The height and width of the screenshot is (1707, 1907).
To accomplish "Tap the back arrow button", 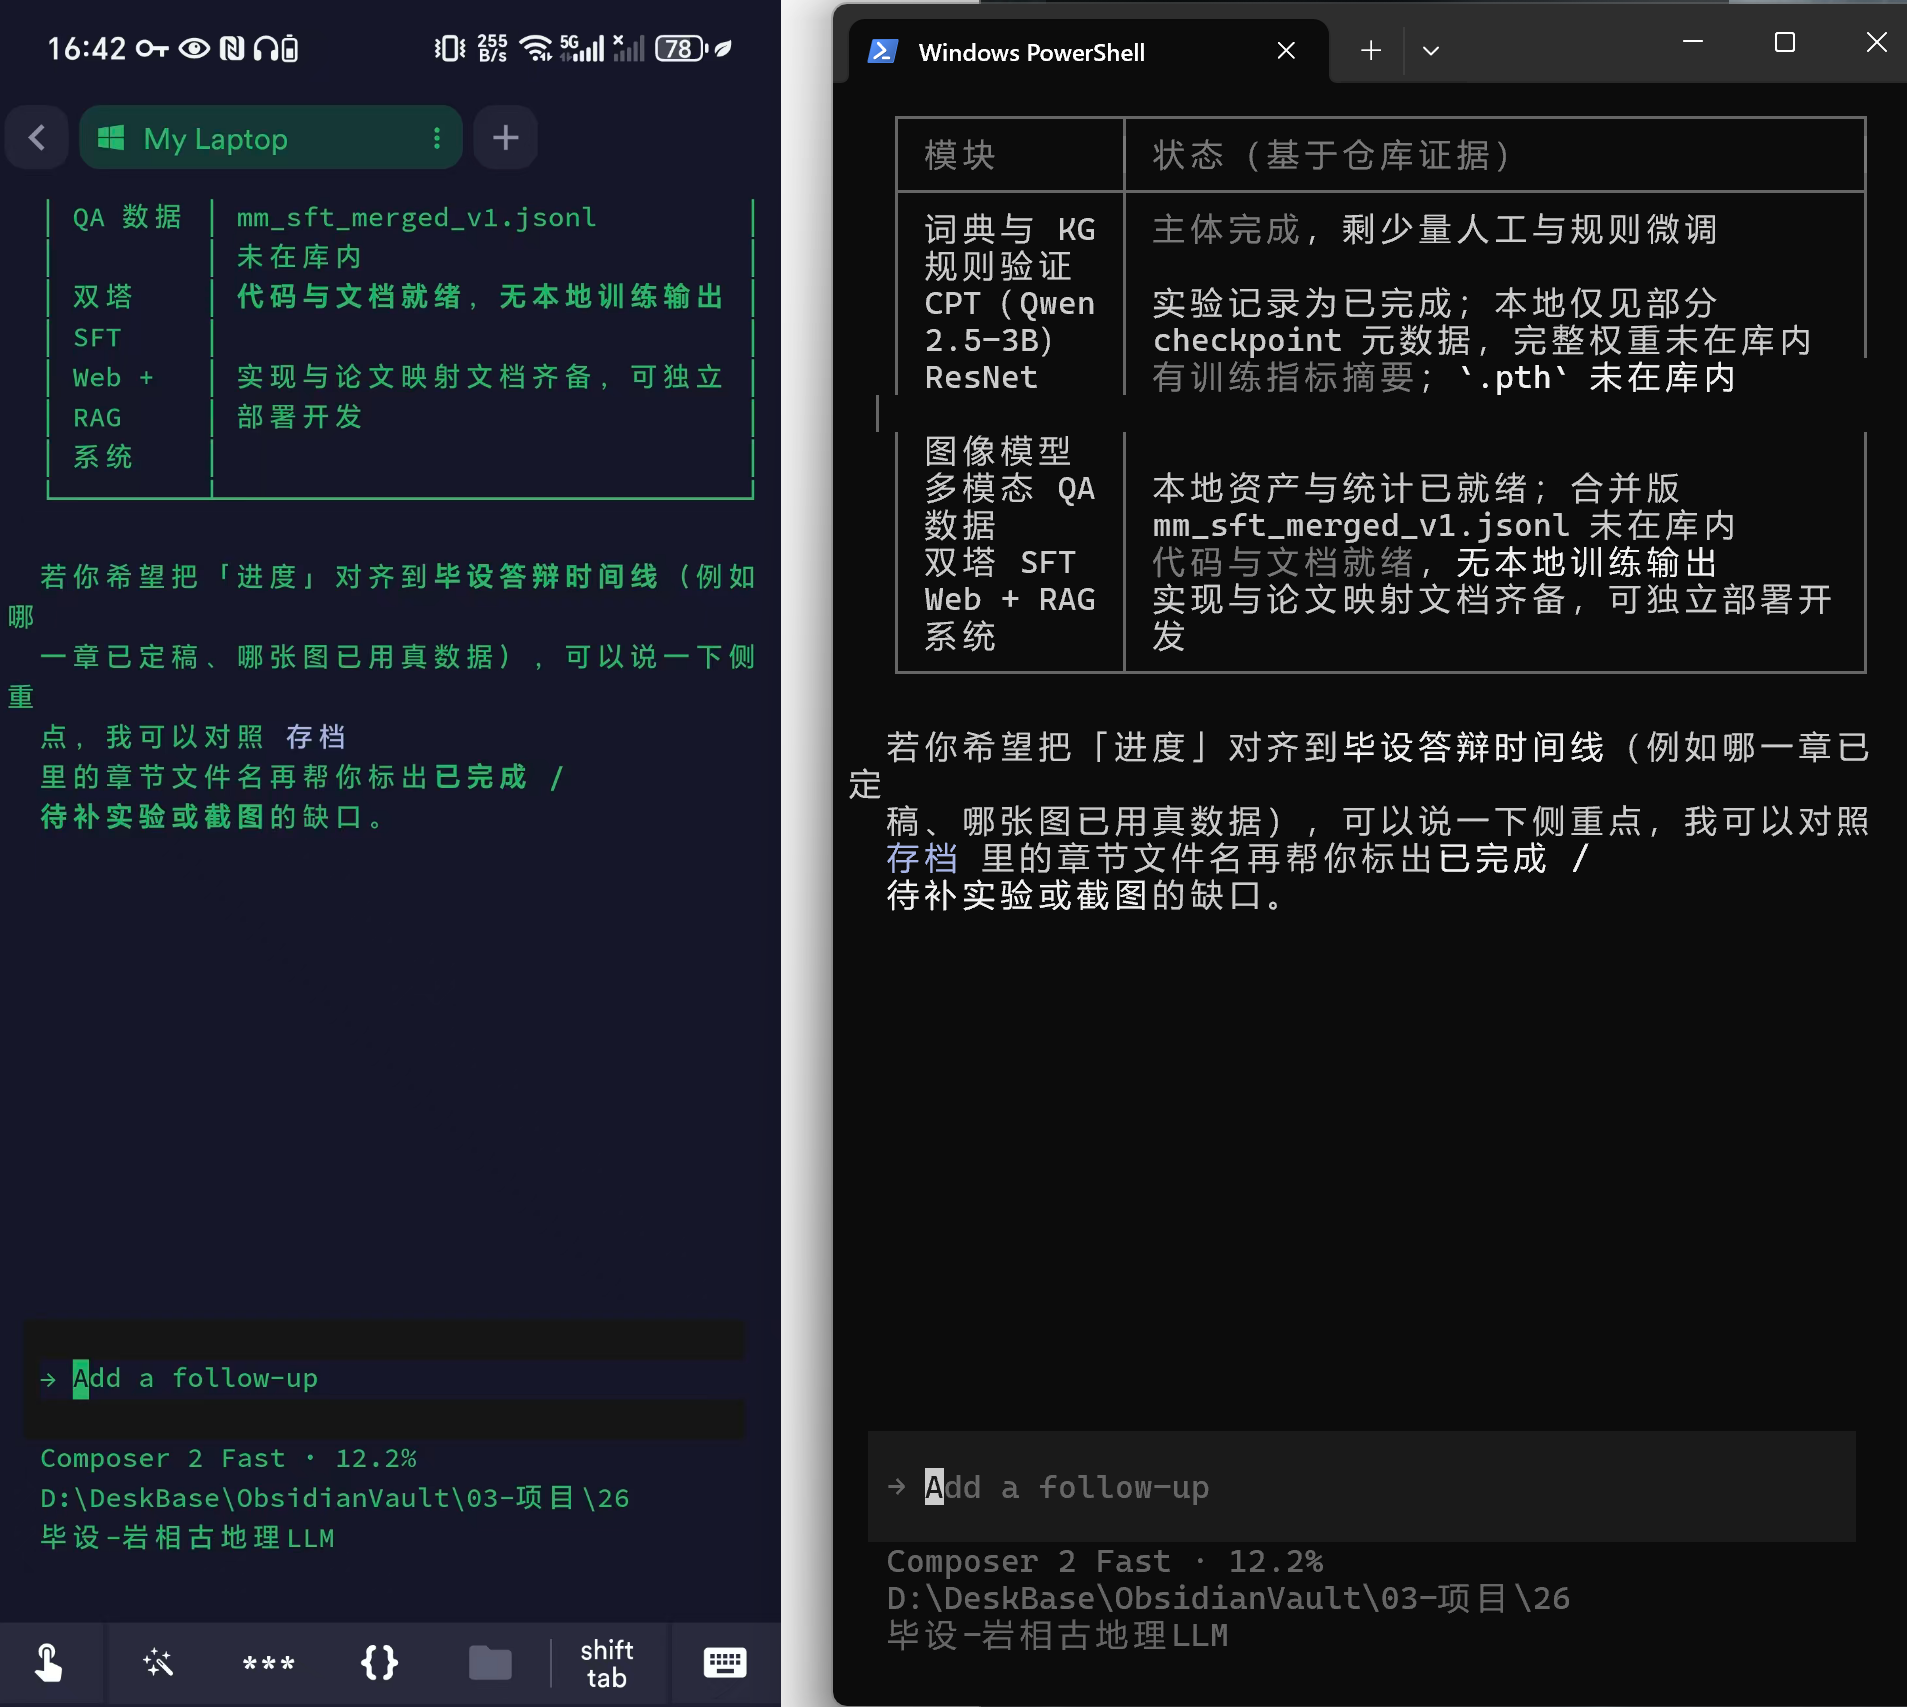I will 37,138.
